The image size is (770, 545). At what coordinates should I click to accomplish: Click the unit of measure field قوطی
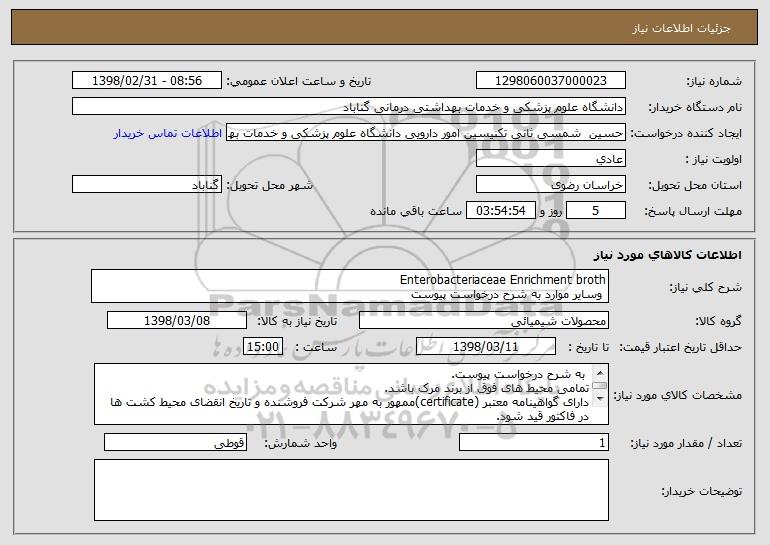[x=175, y=442]
